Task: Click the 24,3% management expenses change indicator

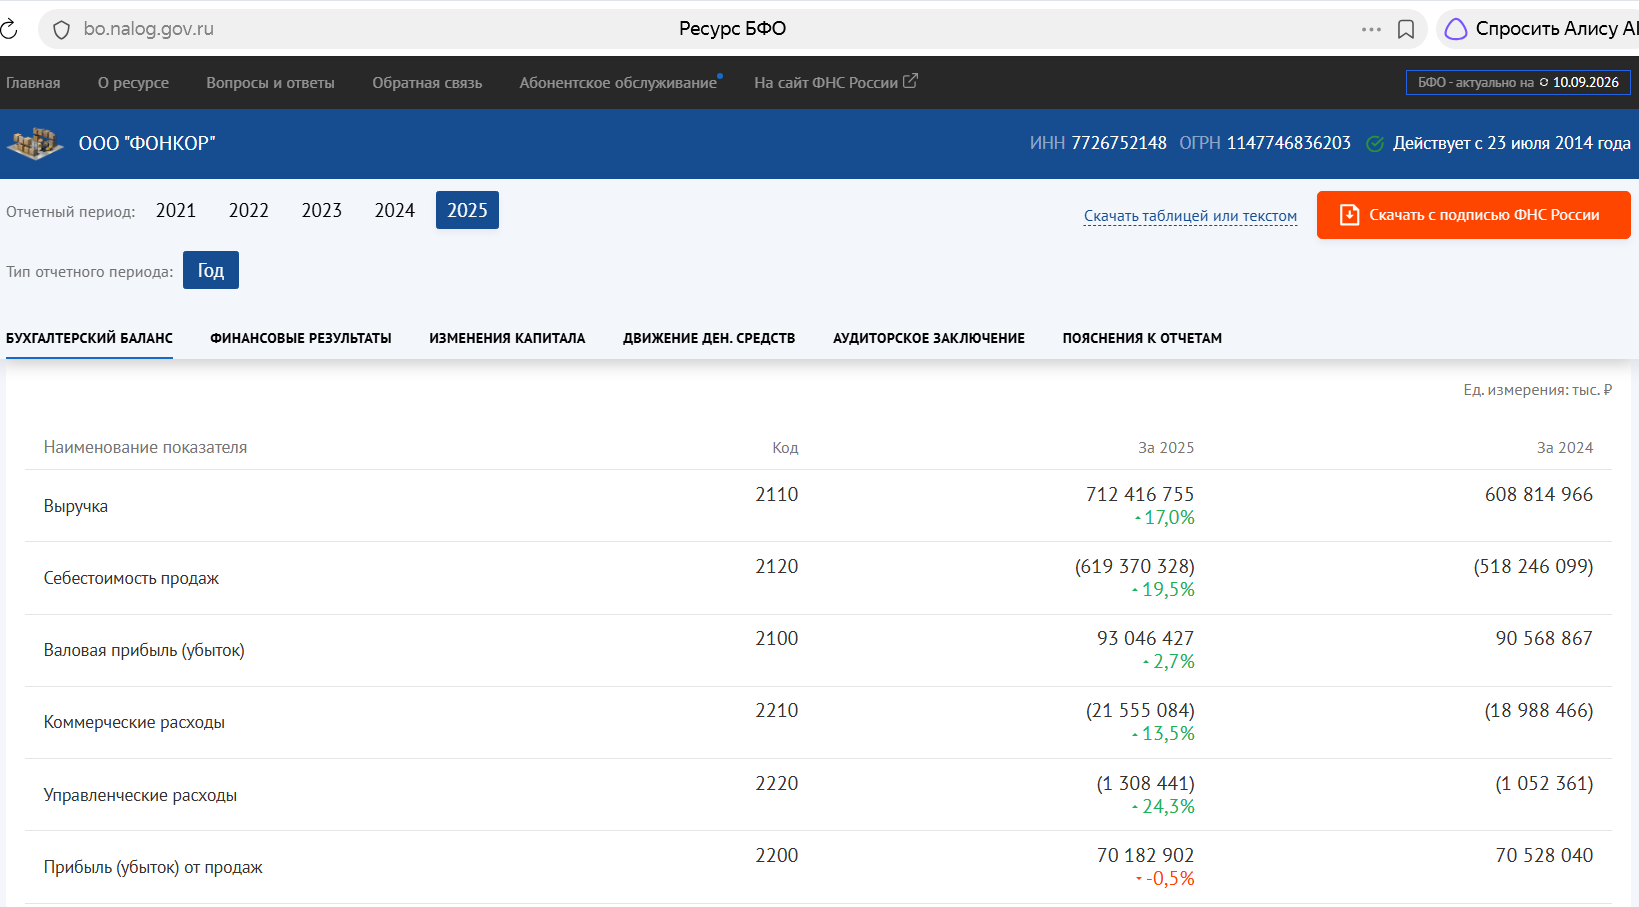Action: coord(1164,807)
